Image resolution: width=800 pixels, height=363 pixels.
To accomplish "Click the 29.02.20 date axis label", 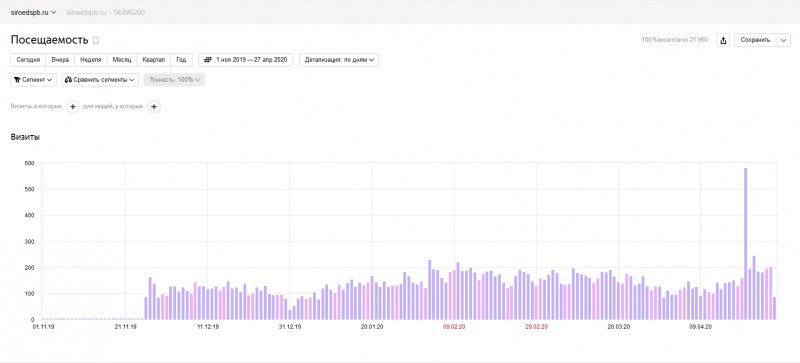I will [x=536, y=326].
